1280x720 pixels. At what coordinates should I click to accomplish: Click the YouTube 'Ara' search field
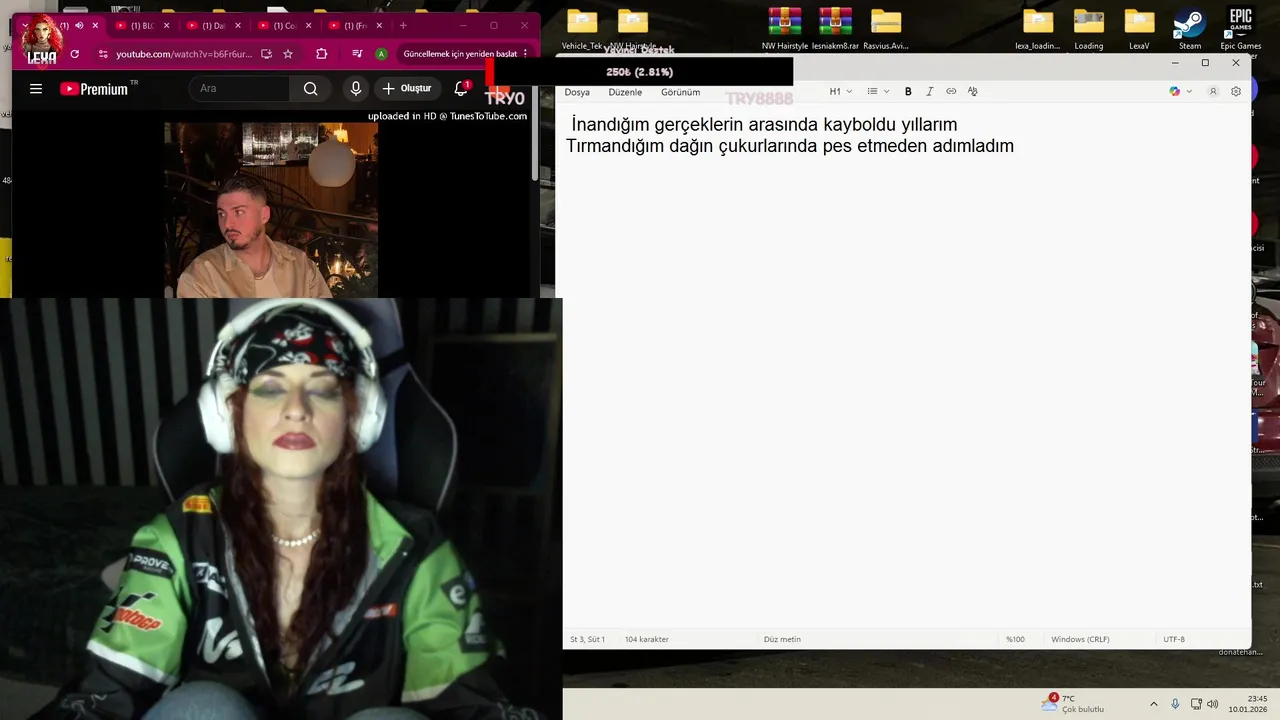[240, 89]
